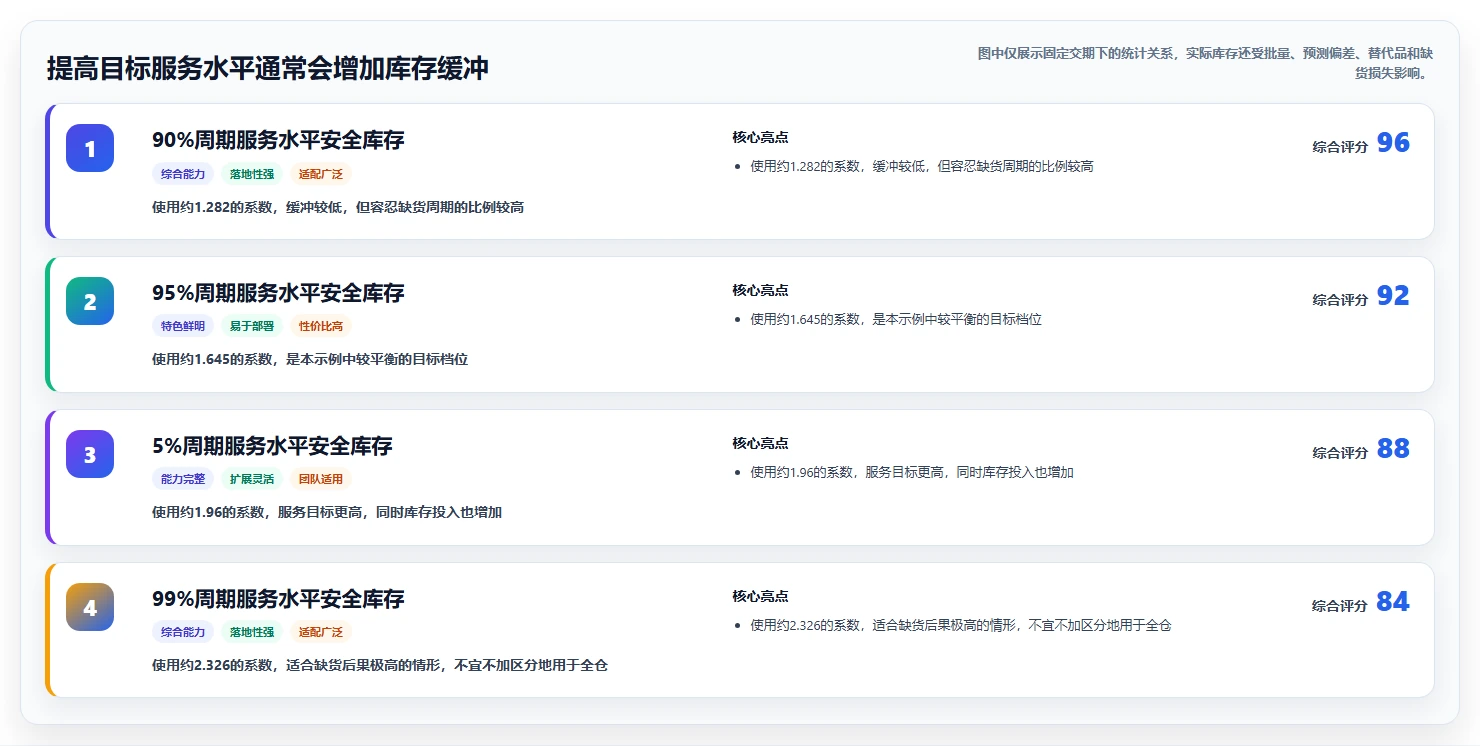Click the bullet point mentioning 1.96系数
Image resolution: width=1480 pixels, height=746 pixels.
coord(912,472)
